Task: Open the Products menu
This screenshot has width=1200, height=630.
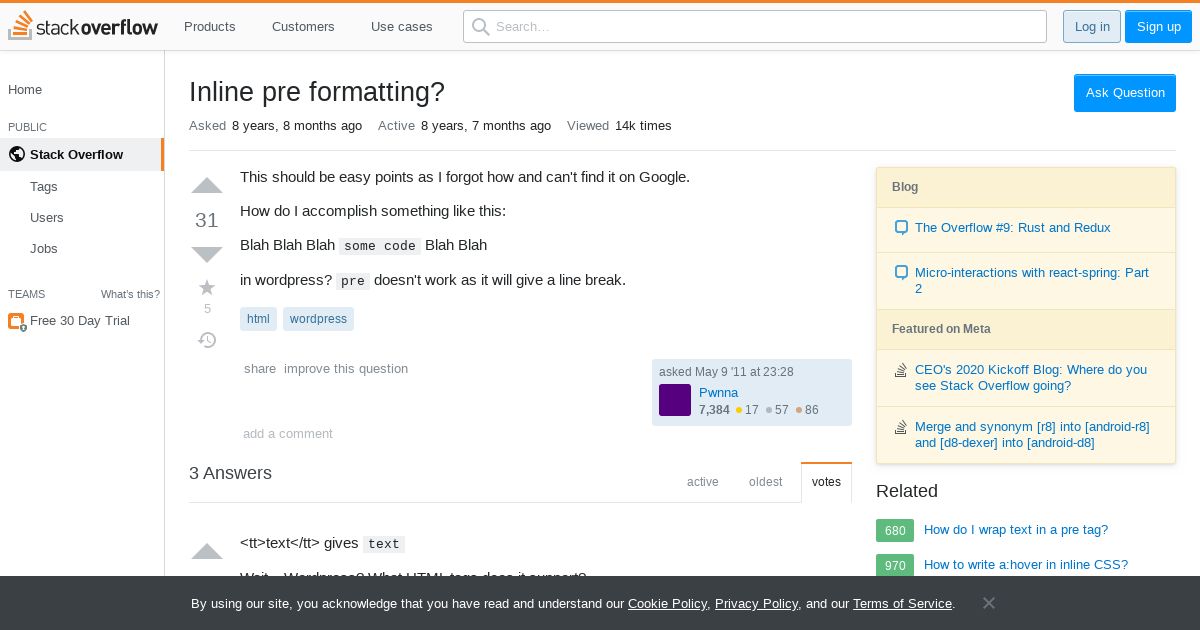Action: tap(210, 27)
